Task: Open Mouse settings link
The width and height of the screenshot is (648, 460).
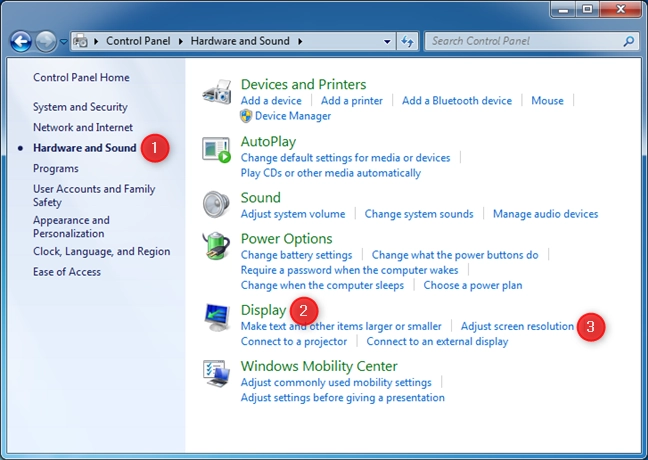Action: [547, 101]
